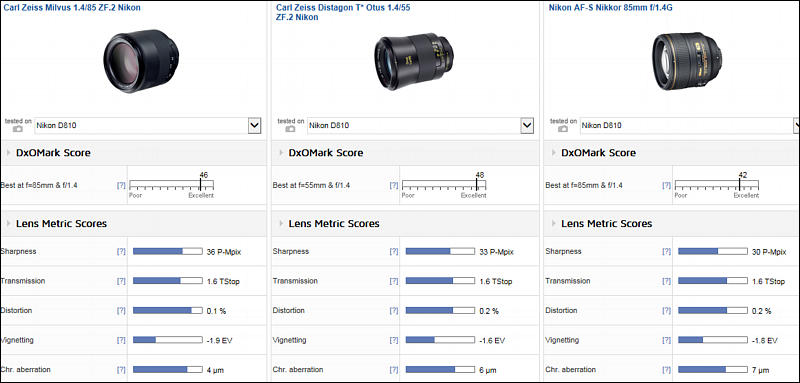
Task: Click [?] help beside 'Best at f=85mm' for Nikkor
Action: [666, 186]
